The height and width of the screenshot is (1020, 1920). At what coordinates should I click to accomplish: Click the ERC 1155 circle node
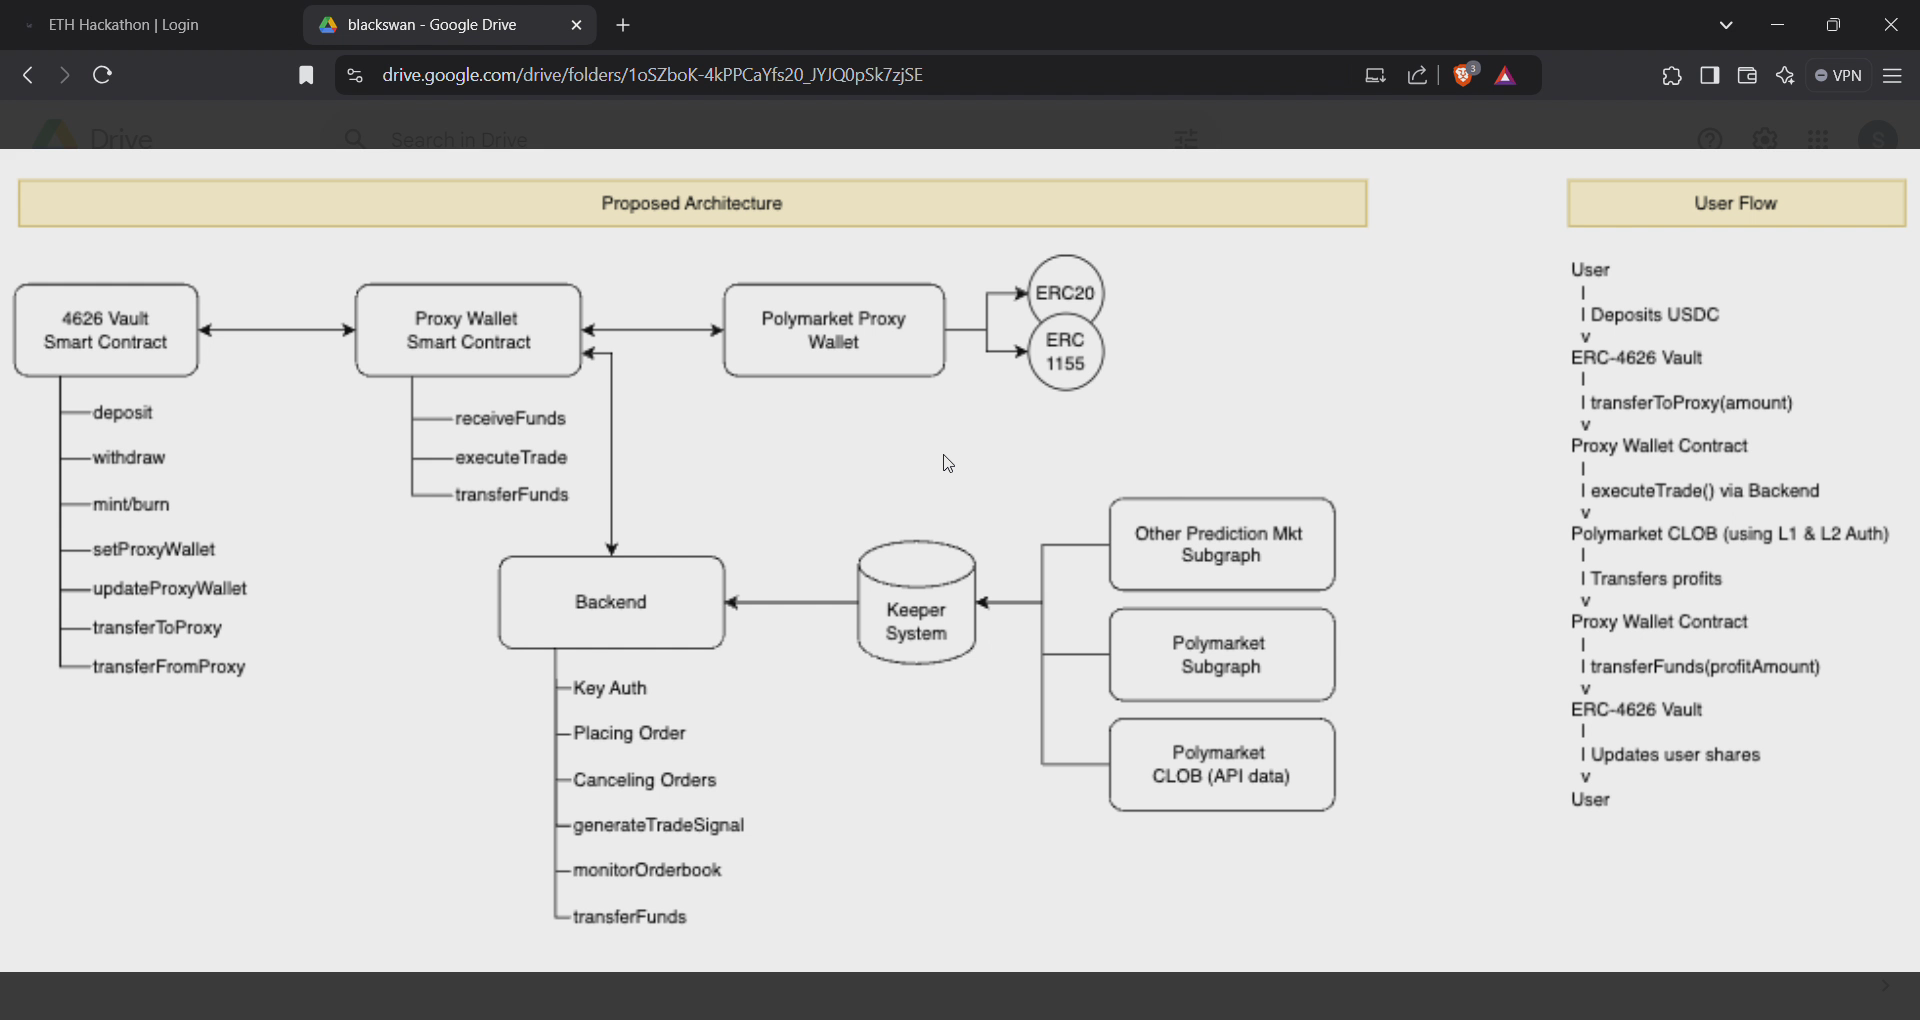click(1066, 352)
